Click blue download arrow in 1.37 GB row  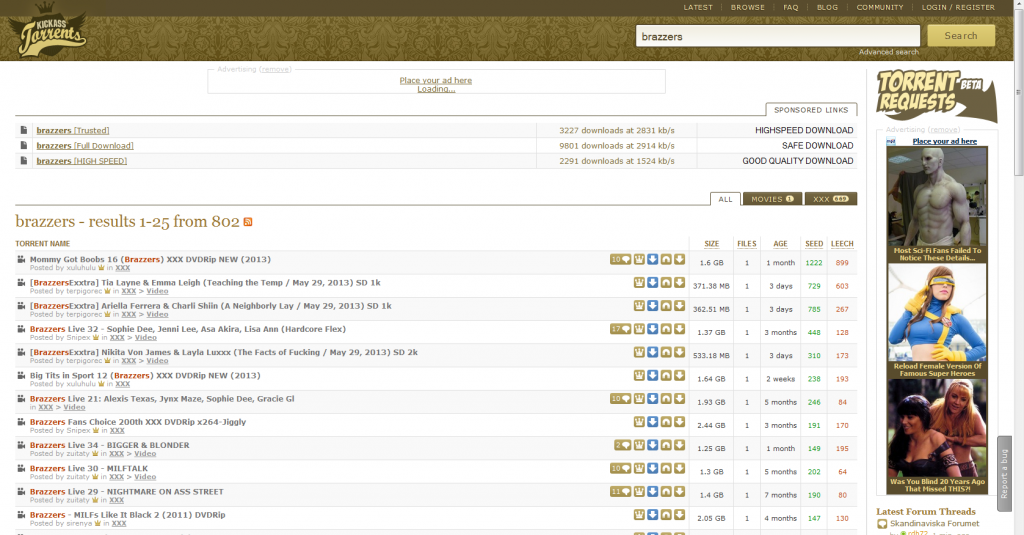click(652, 329)
